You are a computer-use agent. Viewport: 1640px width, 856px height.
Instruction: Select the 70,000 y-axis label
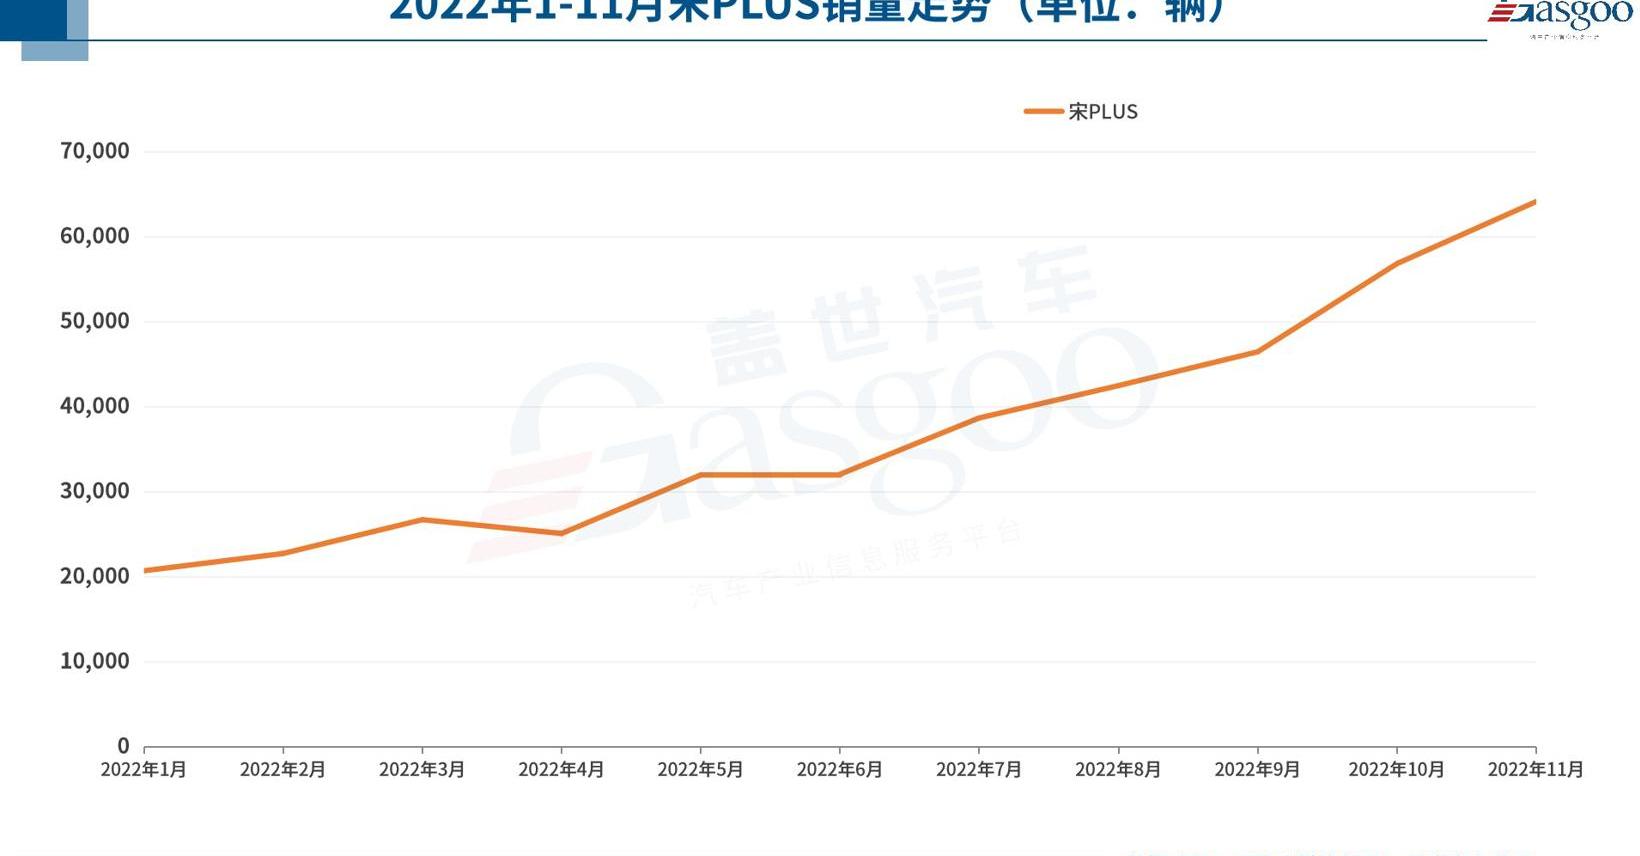(95, 151)
